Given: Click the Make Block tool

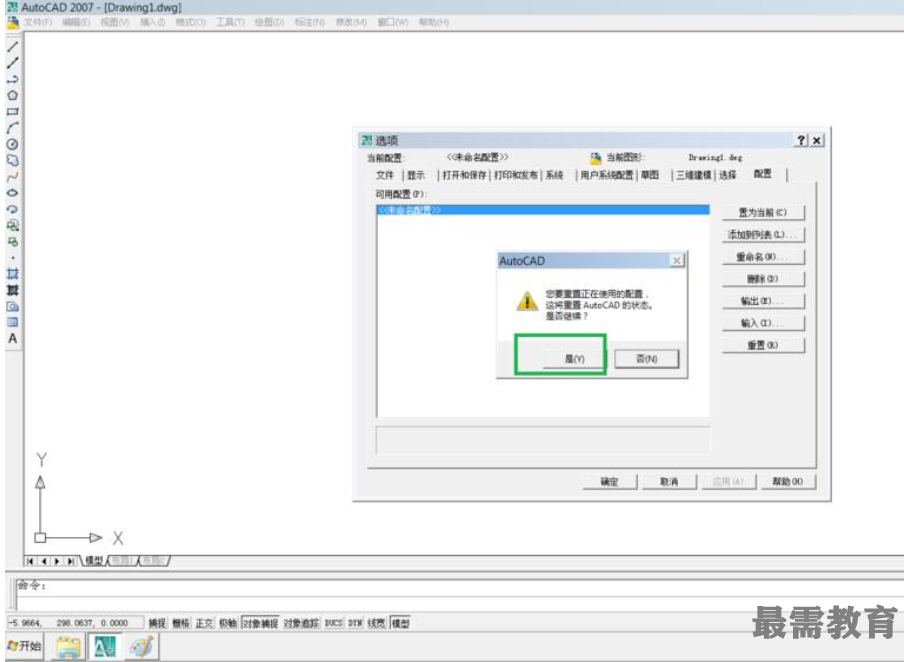Looking at the screenshot, I should pos(13,242).
